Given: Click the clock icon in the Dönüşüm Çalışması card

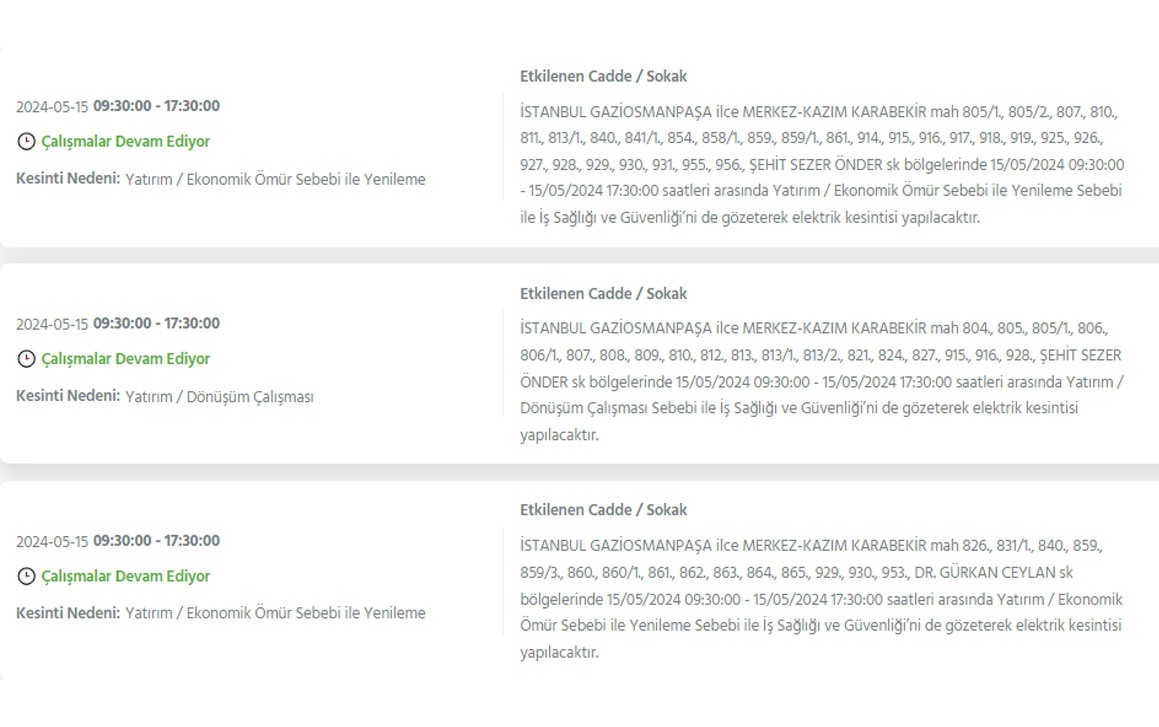Looking at the screenshot, I should (26, 359).
